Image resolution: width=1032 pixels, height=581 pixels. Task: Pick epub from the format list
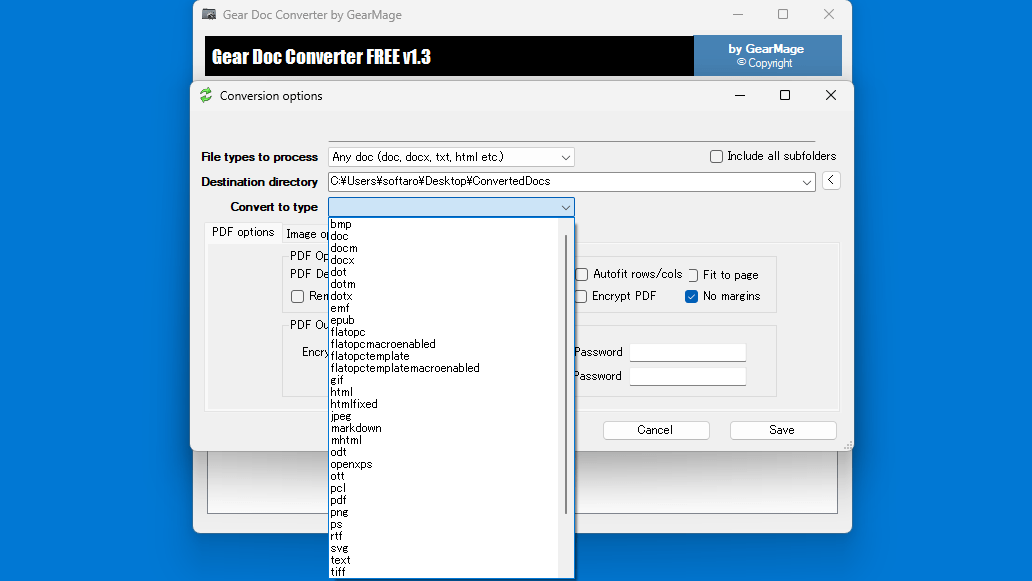click(x=342, y=320)
